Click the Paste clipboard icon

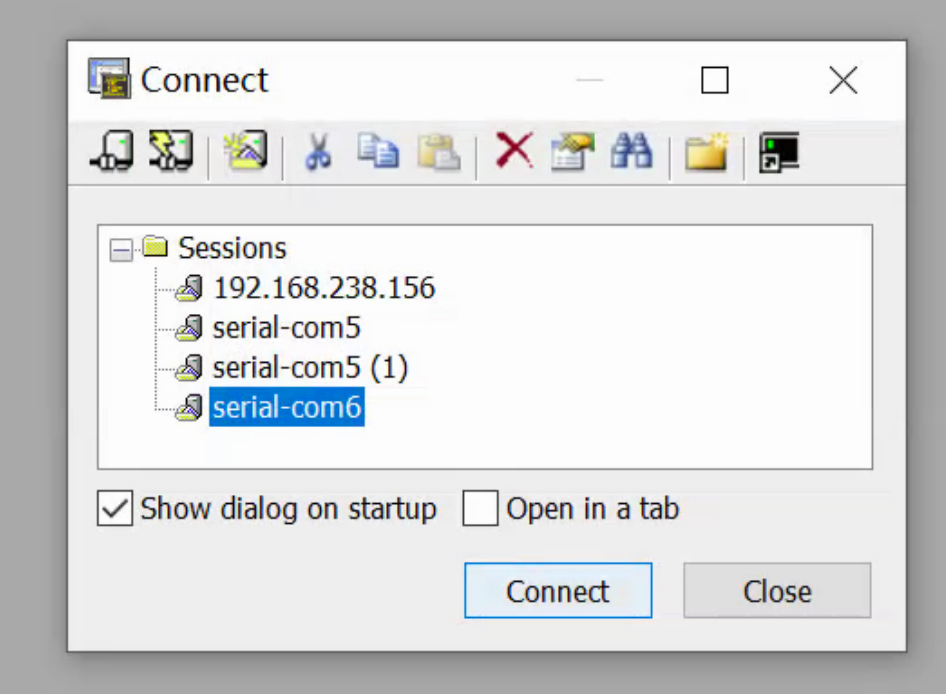pos(438,152)
